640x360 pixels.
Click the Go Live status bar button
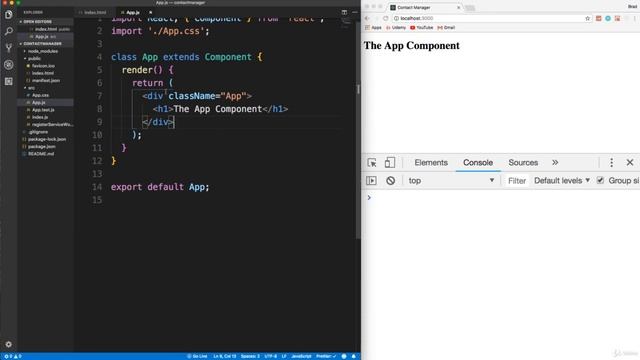[x=197, y=356]
